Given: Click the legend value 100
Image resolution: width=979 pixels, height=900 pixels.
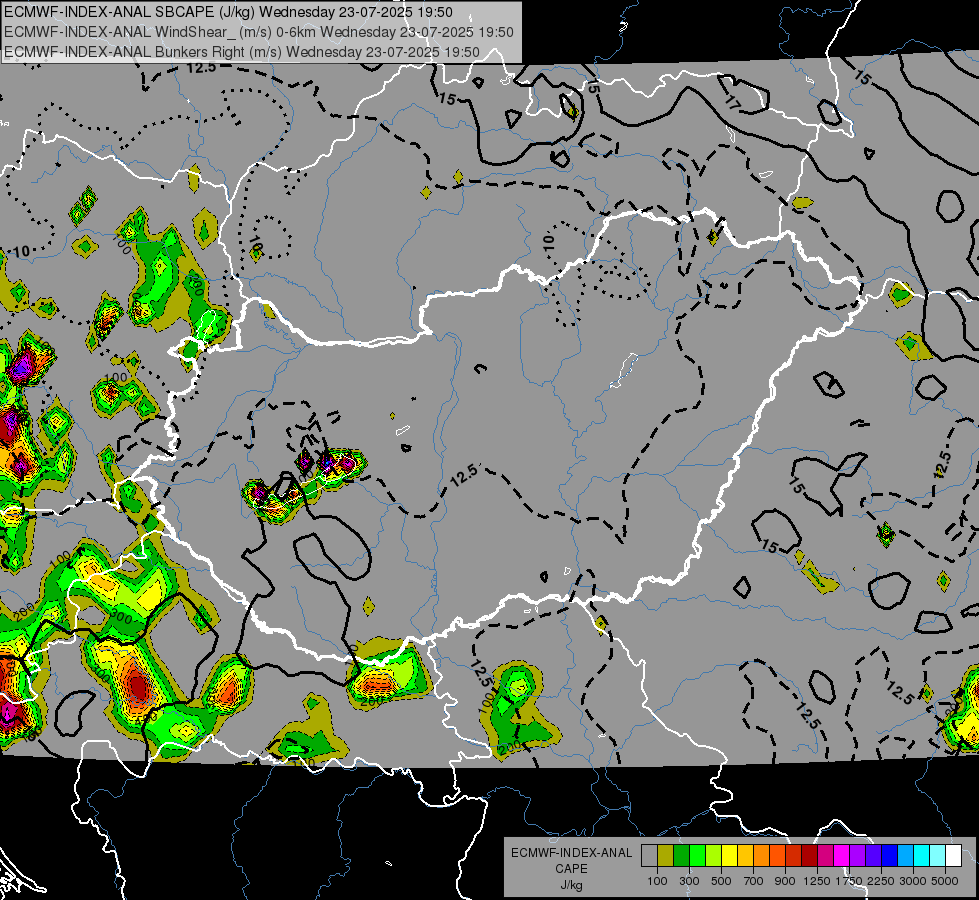Looking at the screenshot, I should 657,881.
